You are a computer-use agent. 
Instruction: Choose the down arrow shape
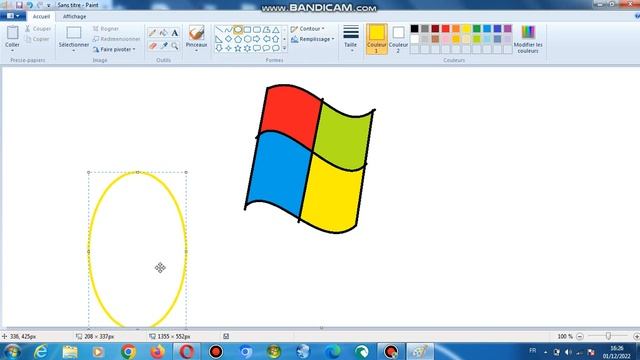[219, 48]
